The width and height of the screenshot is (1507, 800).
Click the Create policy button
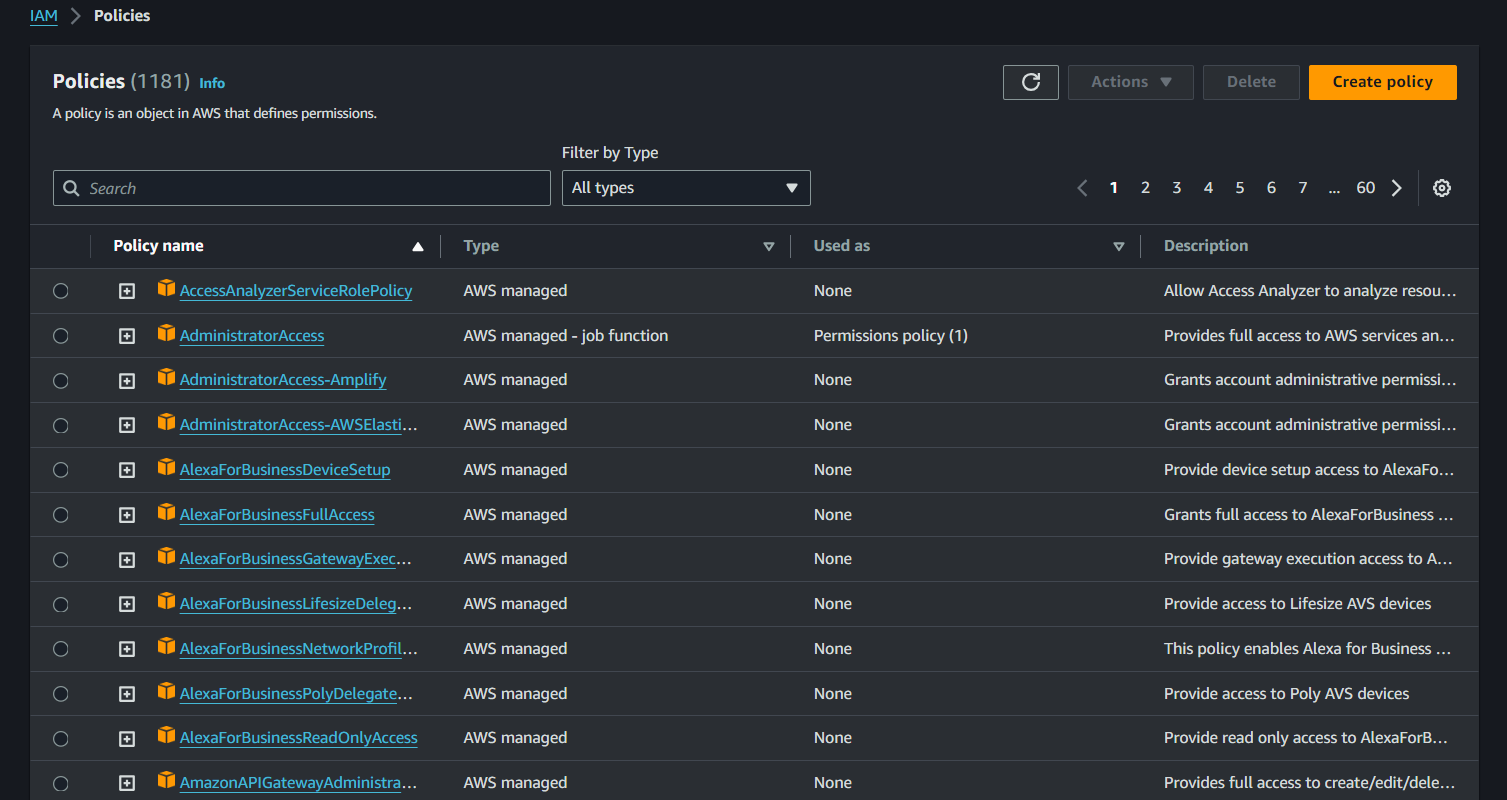click(x=1383, y=82)
